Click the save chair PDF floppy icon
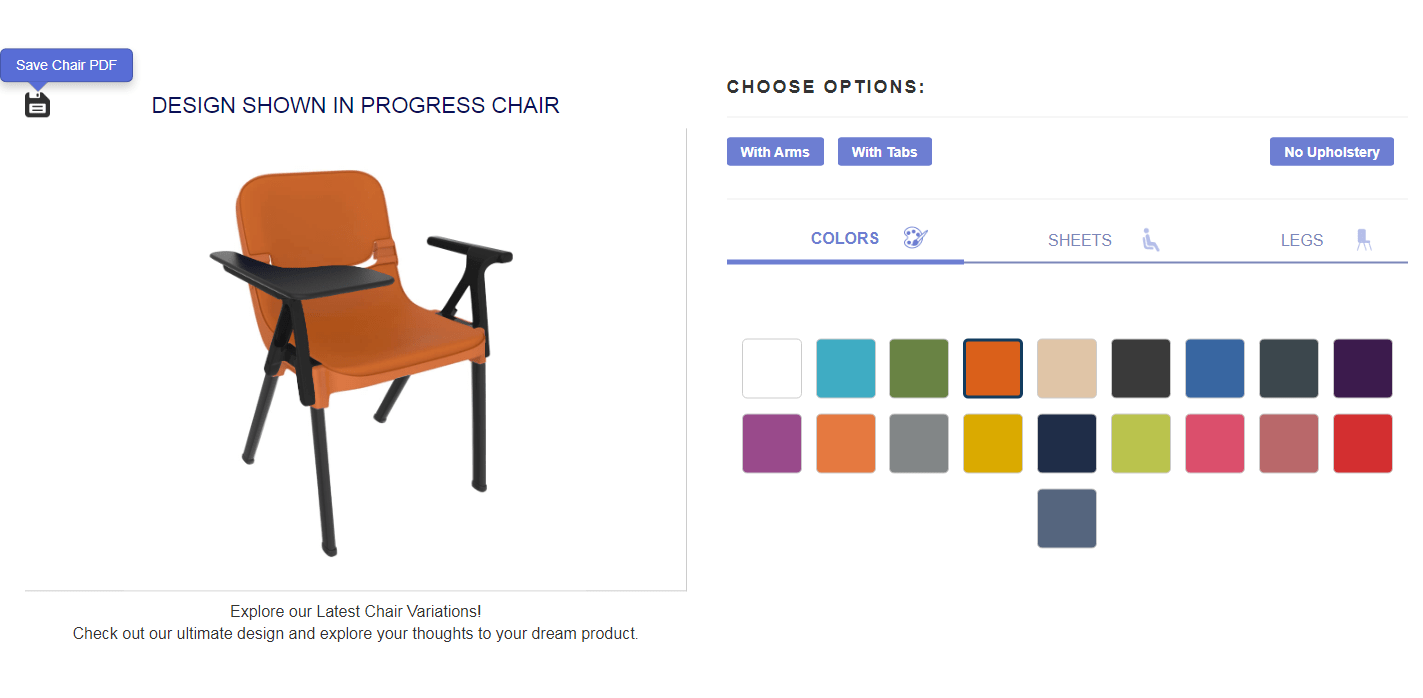The image size is (1423, 698). [x=37, y=104]
